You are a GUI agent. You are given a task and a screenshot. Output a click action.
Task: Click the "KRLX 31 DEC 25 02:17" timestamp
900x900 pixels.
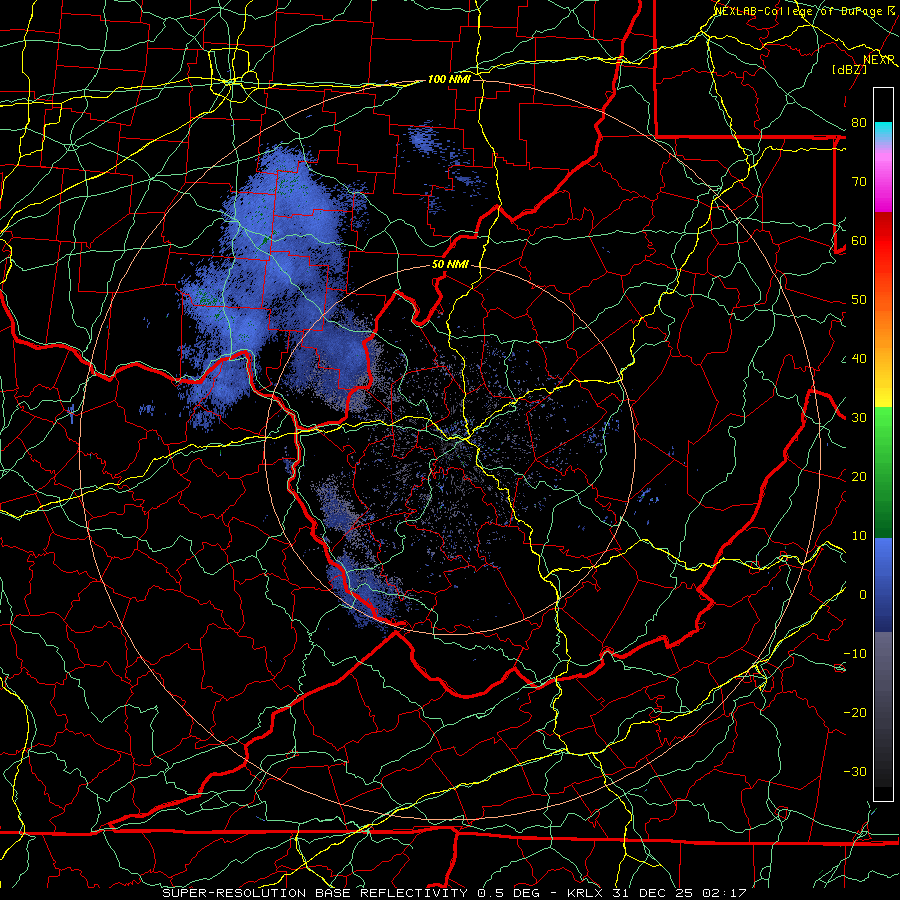pos(657,893)
